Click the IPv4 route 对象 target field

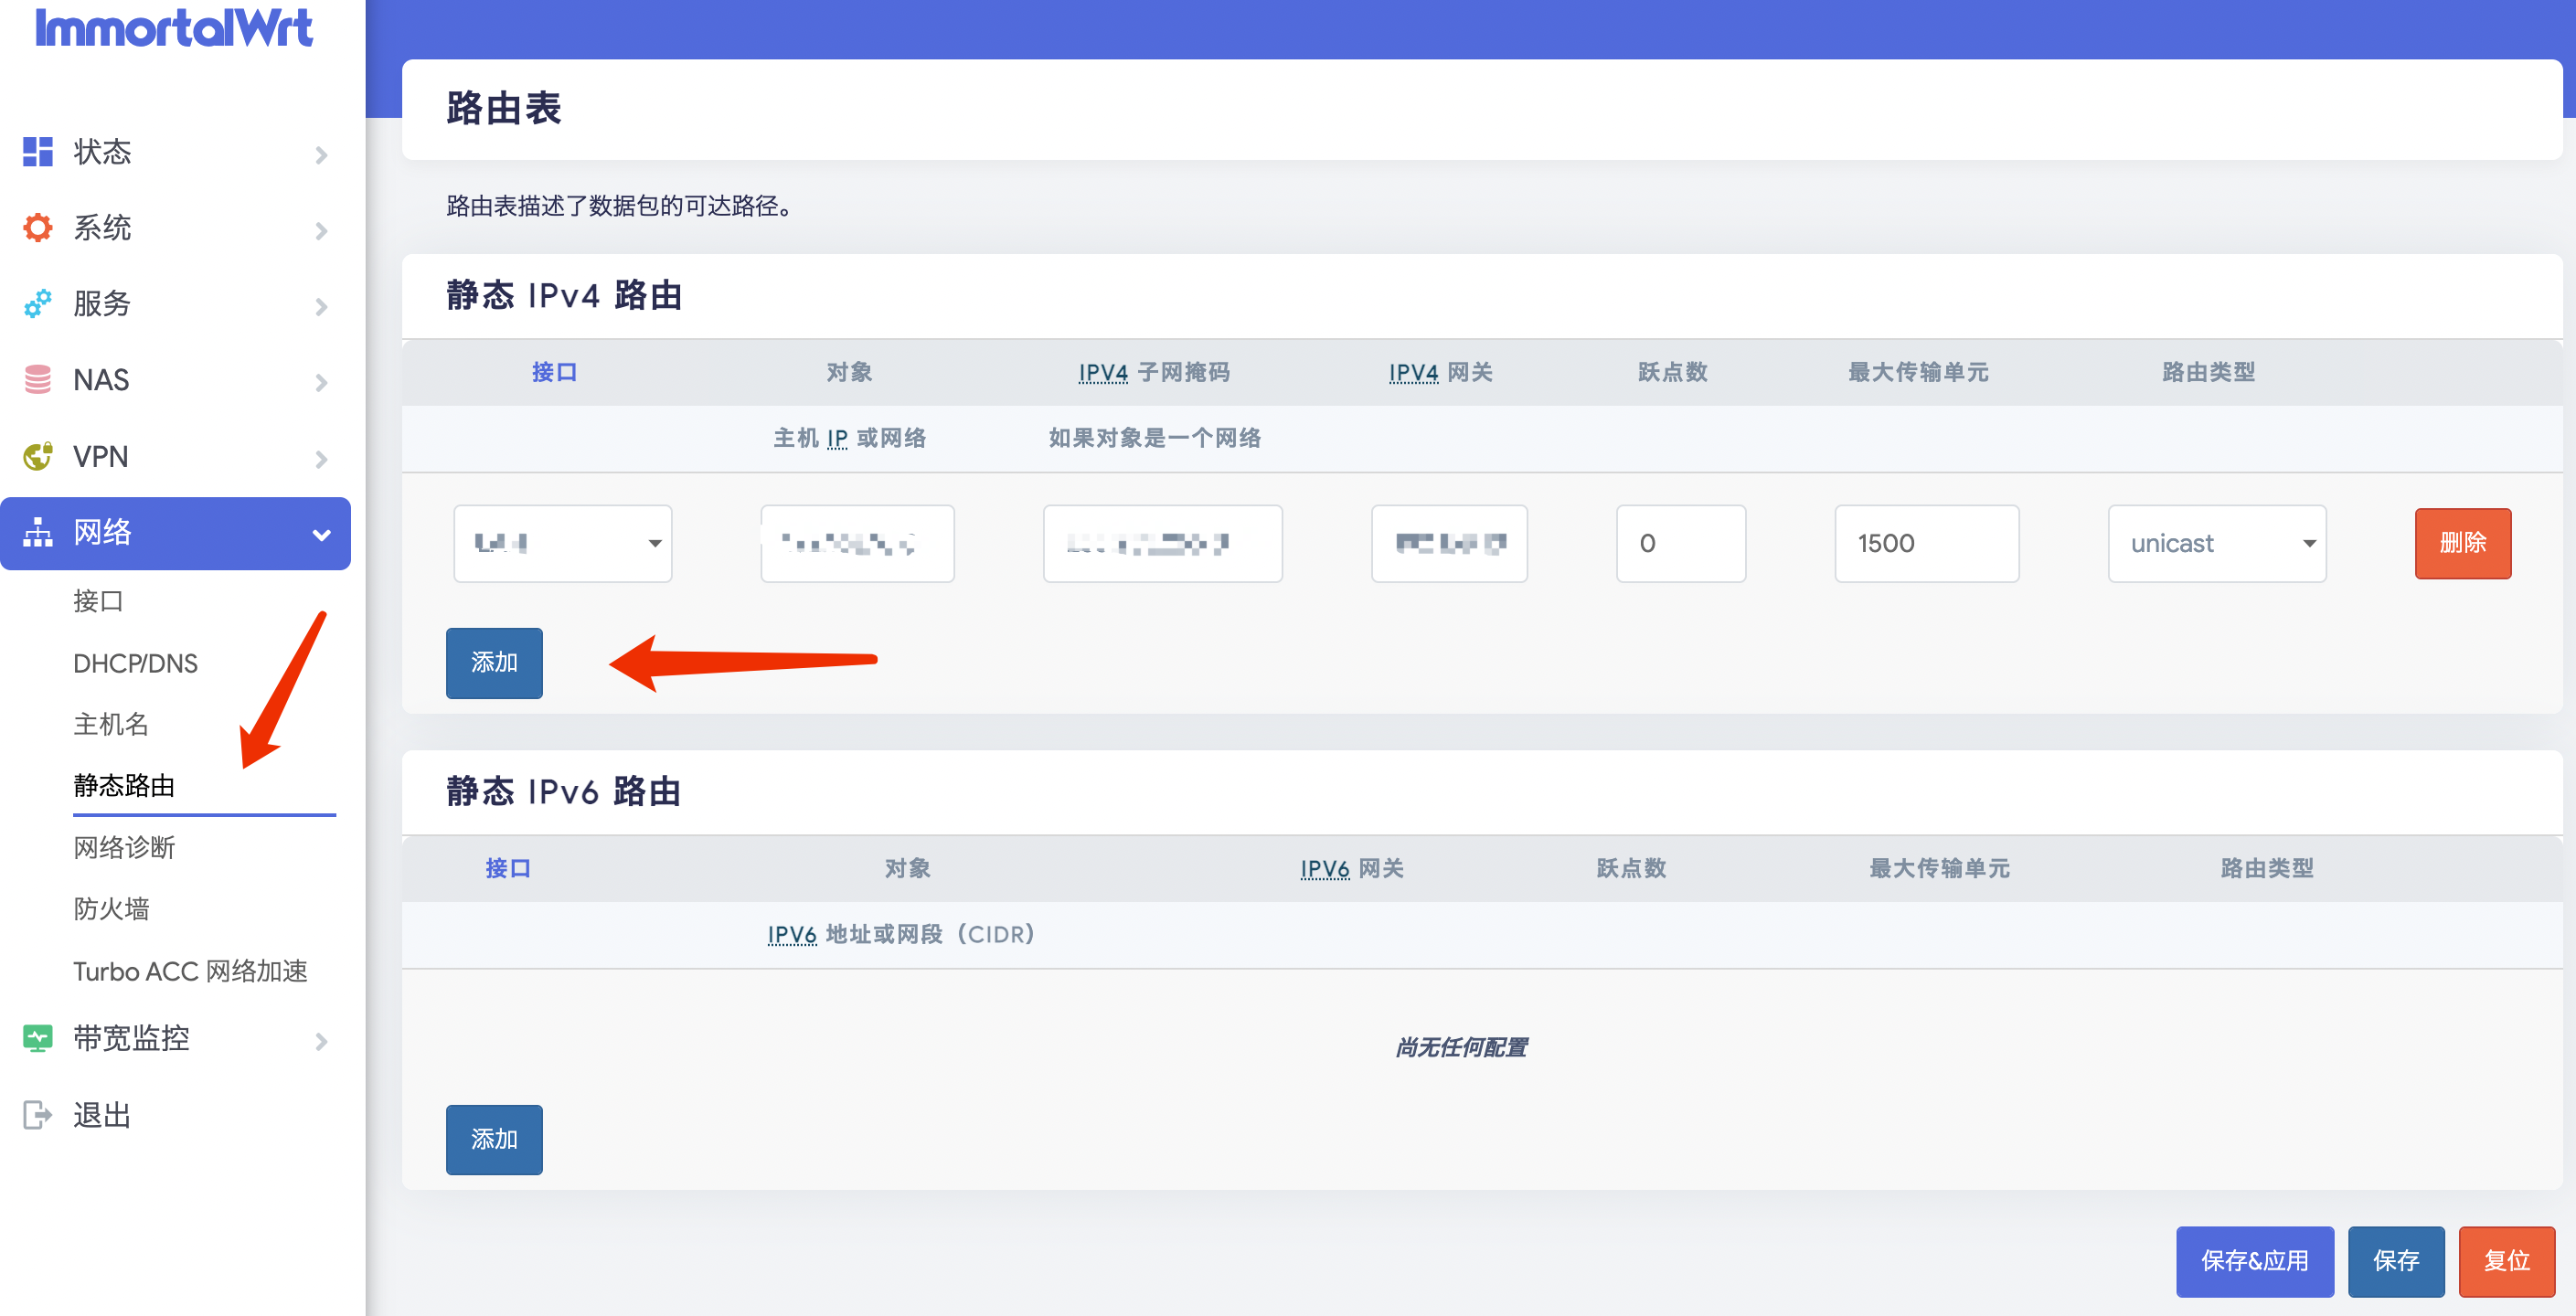[x=857, y=544]
